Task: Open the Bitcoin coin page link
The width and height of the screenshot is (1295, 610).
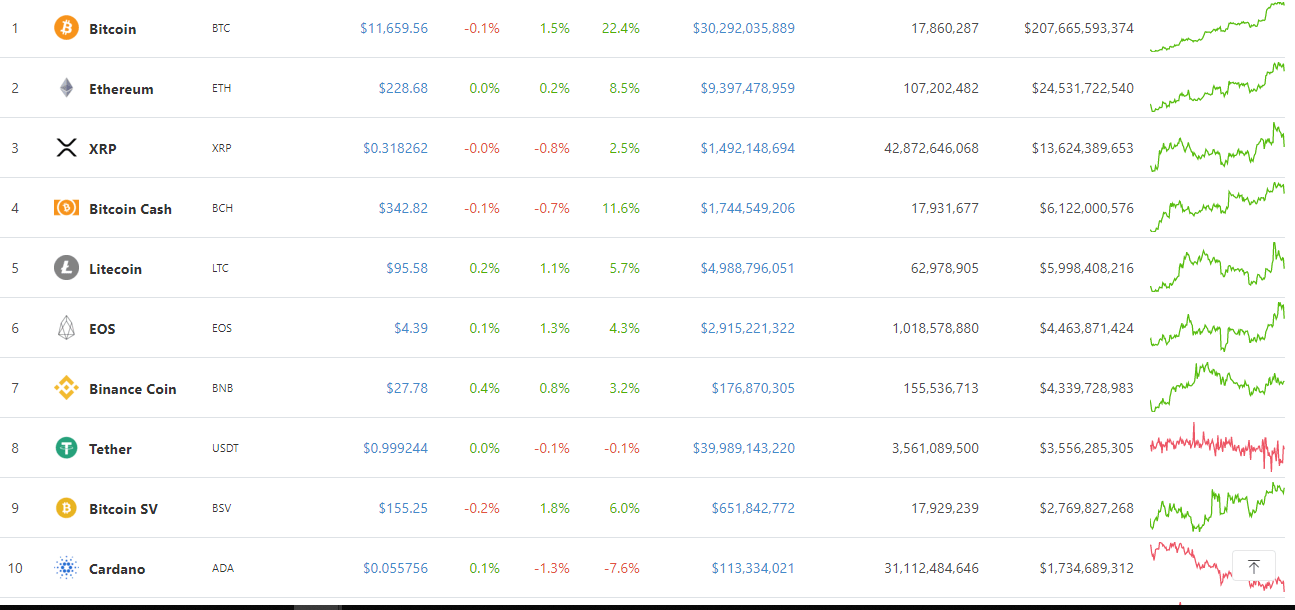Action: [112, 29]
